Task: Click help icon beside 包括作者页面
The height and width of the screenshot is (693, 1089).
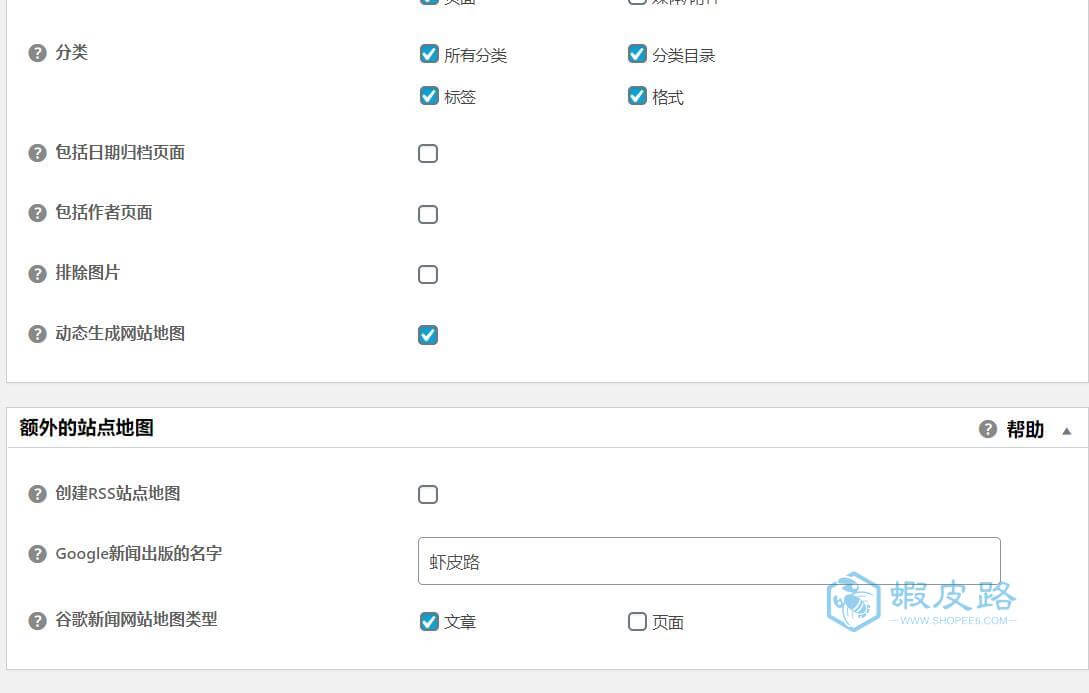Action: click(37, 213)
